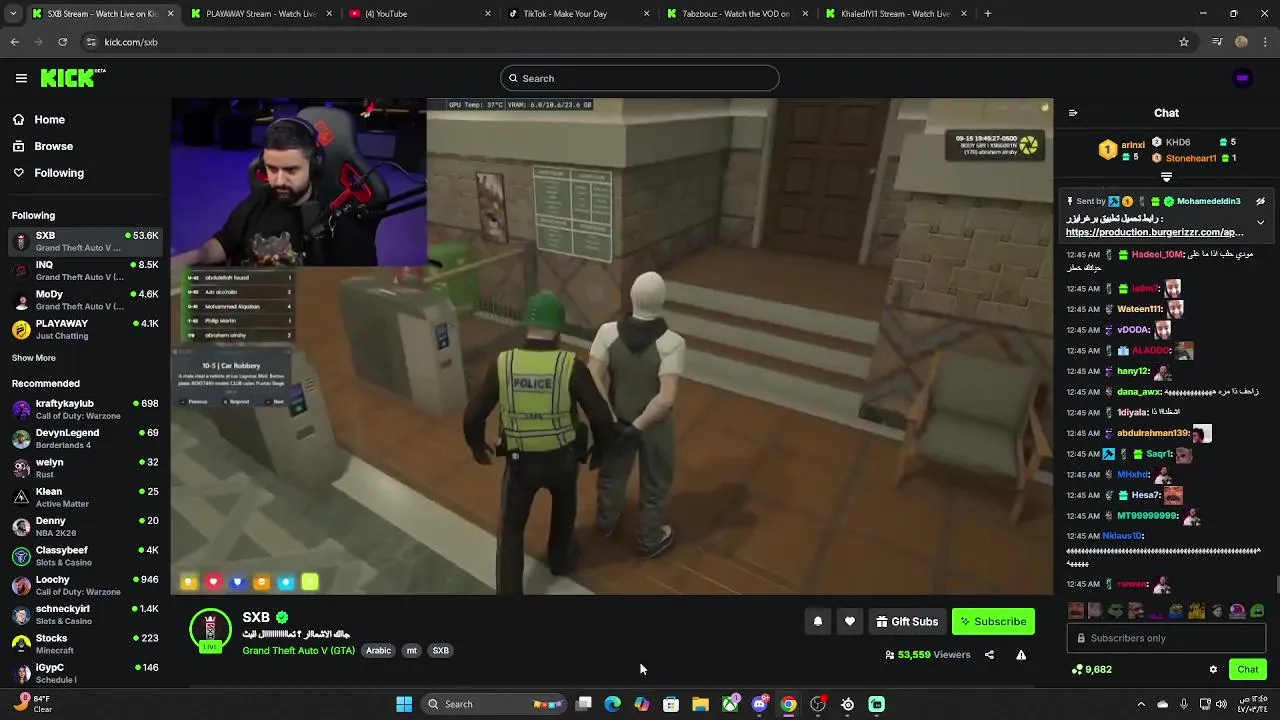This screenshot has height=720, width=1280.
Task: Switch to the 7abzbouz VOD browser tab
Action: coord(737,14)
